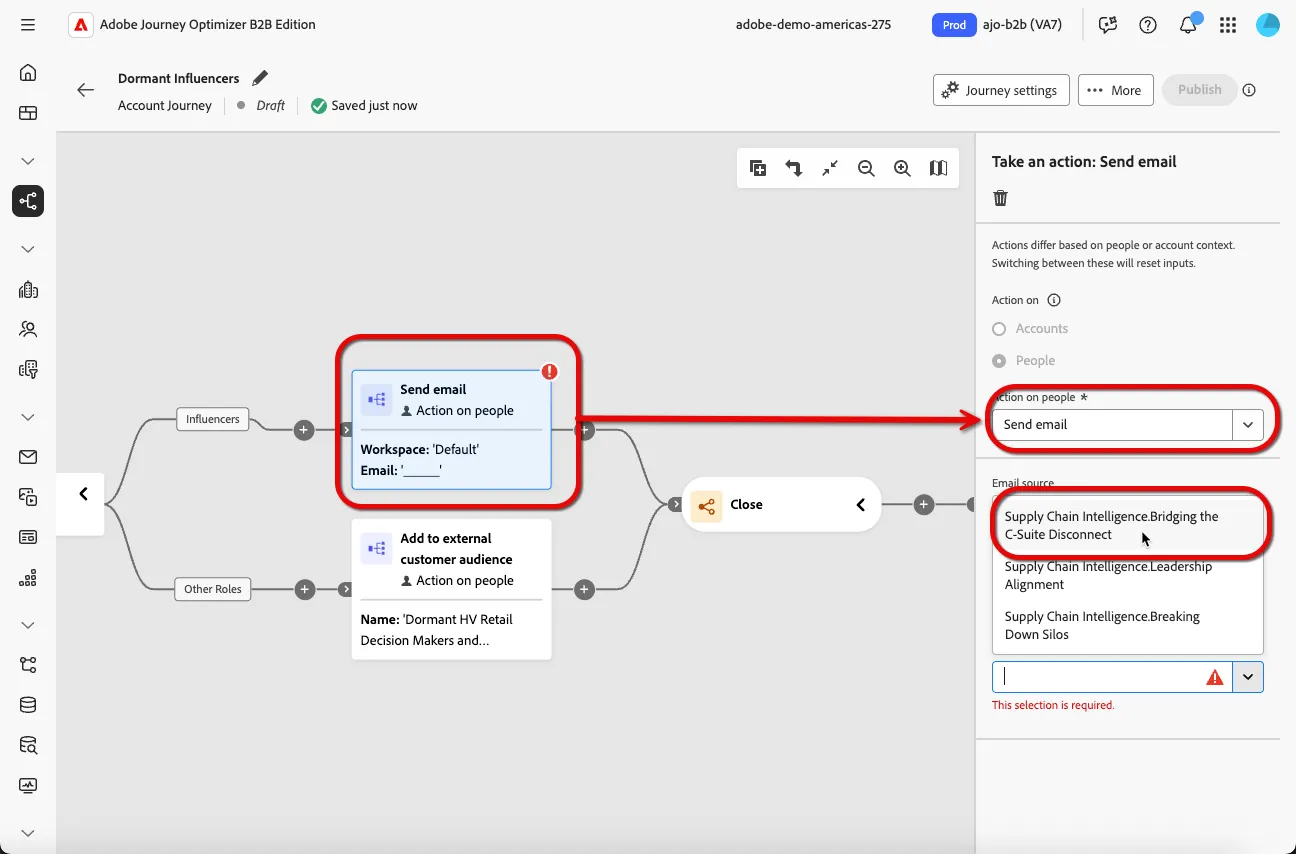1296x854 pixels.
Task: Open the Accounts building sidebar icon
Action: 28,290
